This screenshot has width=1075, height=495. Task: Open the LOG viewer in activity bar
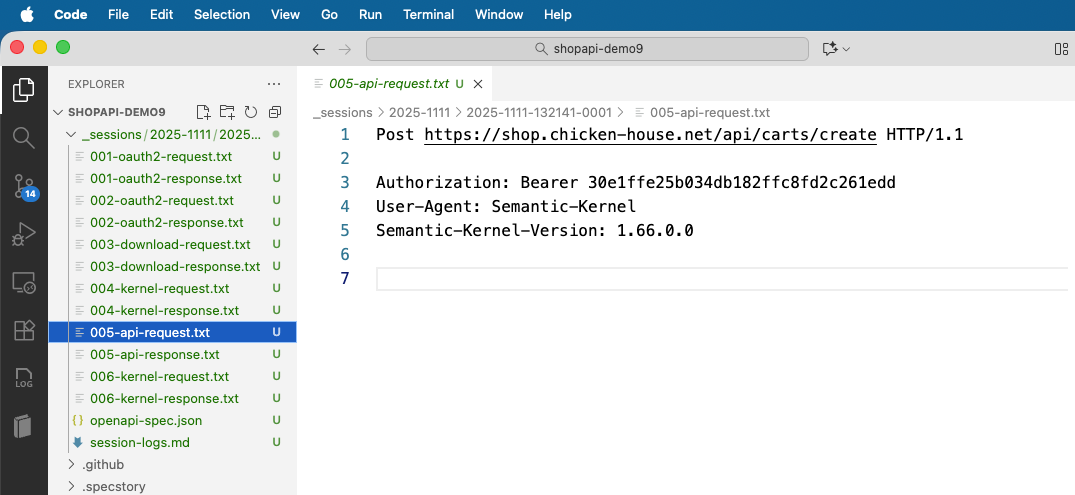(23, 379)
